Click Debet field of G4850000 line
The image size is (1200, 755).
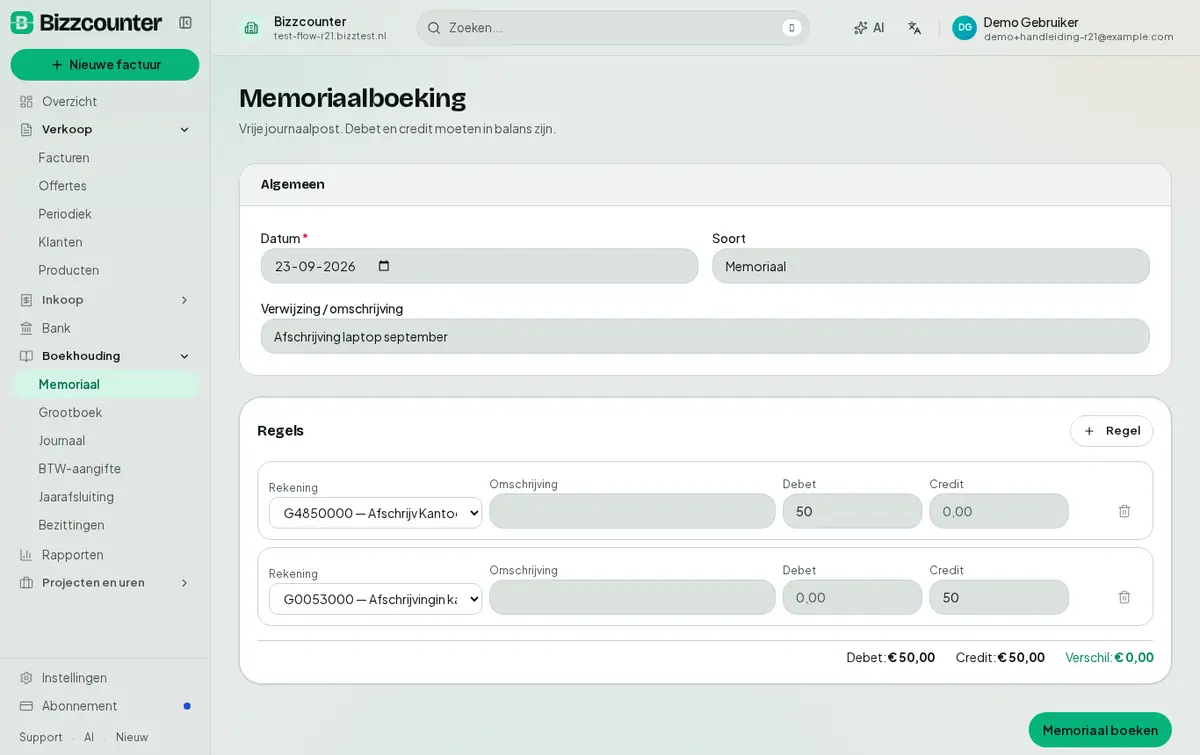click(852, 511)
